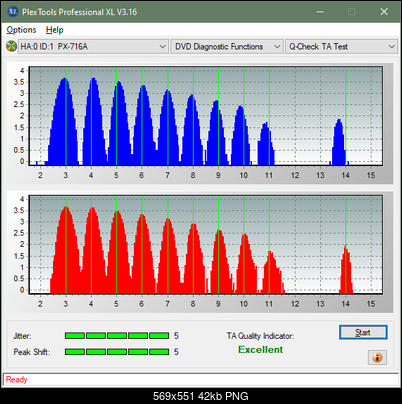The width and height of the screenshot is (402, 404).
Task: Click the red land histogram graph
Action: [206, 245]
